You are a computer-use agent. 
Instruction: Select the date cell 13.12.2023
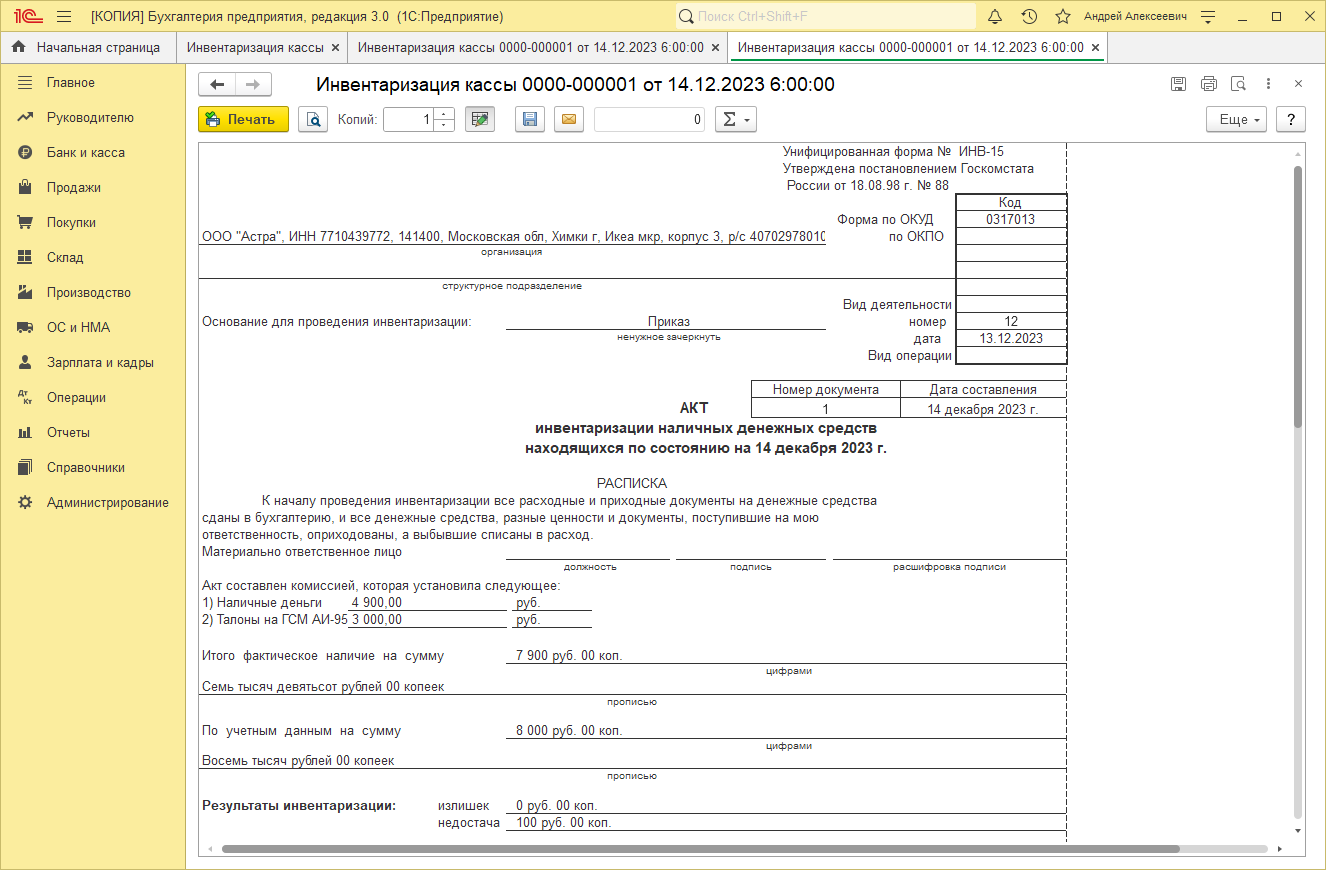(x=1011, y=338)
